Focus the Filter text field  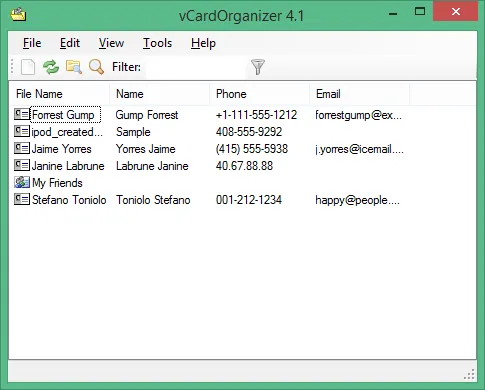click(x=196, y=67)
